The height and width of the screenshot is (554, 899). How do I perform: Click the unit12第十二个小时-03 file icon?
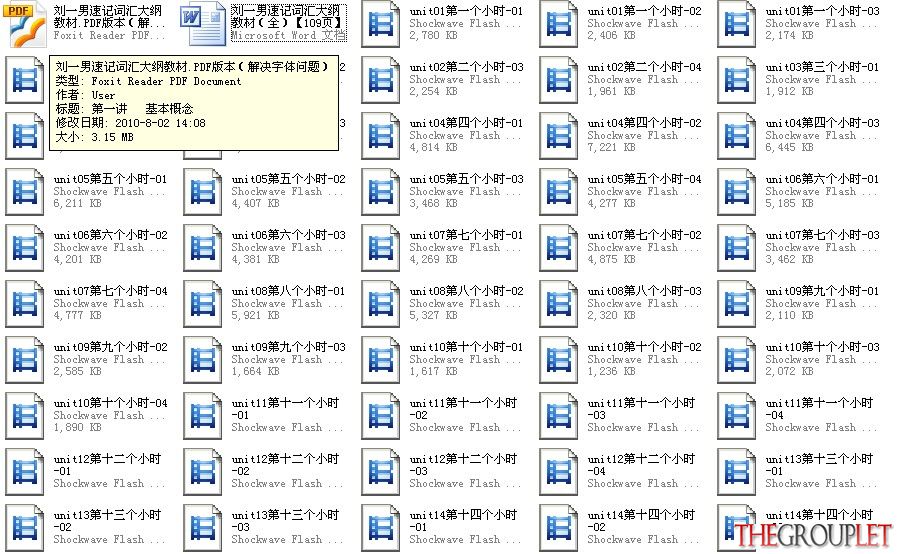pyautogui.click(x=381, y=472)
